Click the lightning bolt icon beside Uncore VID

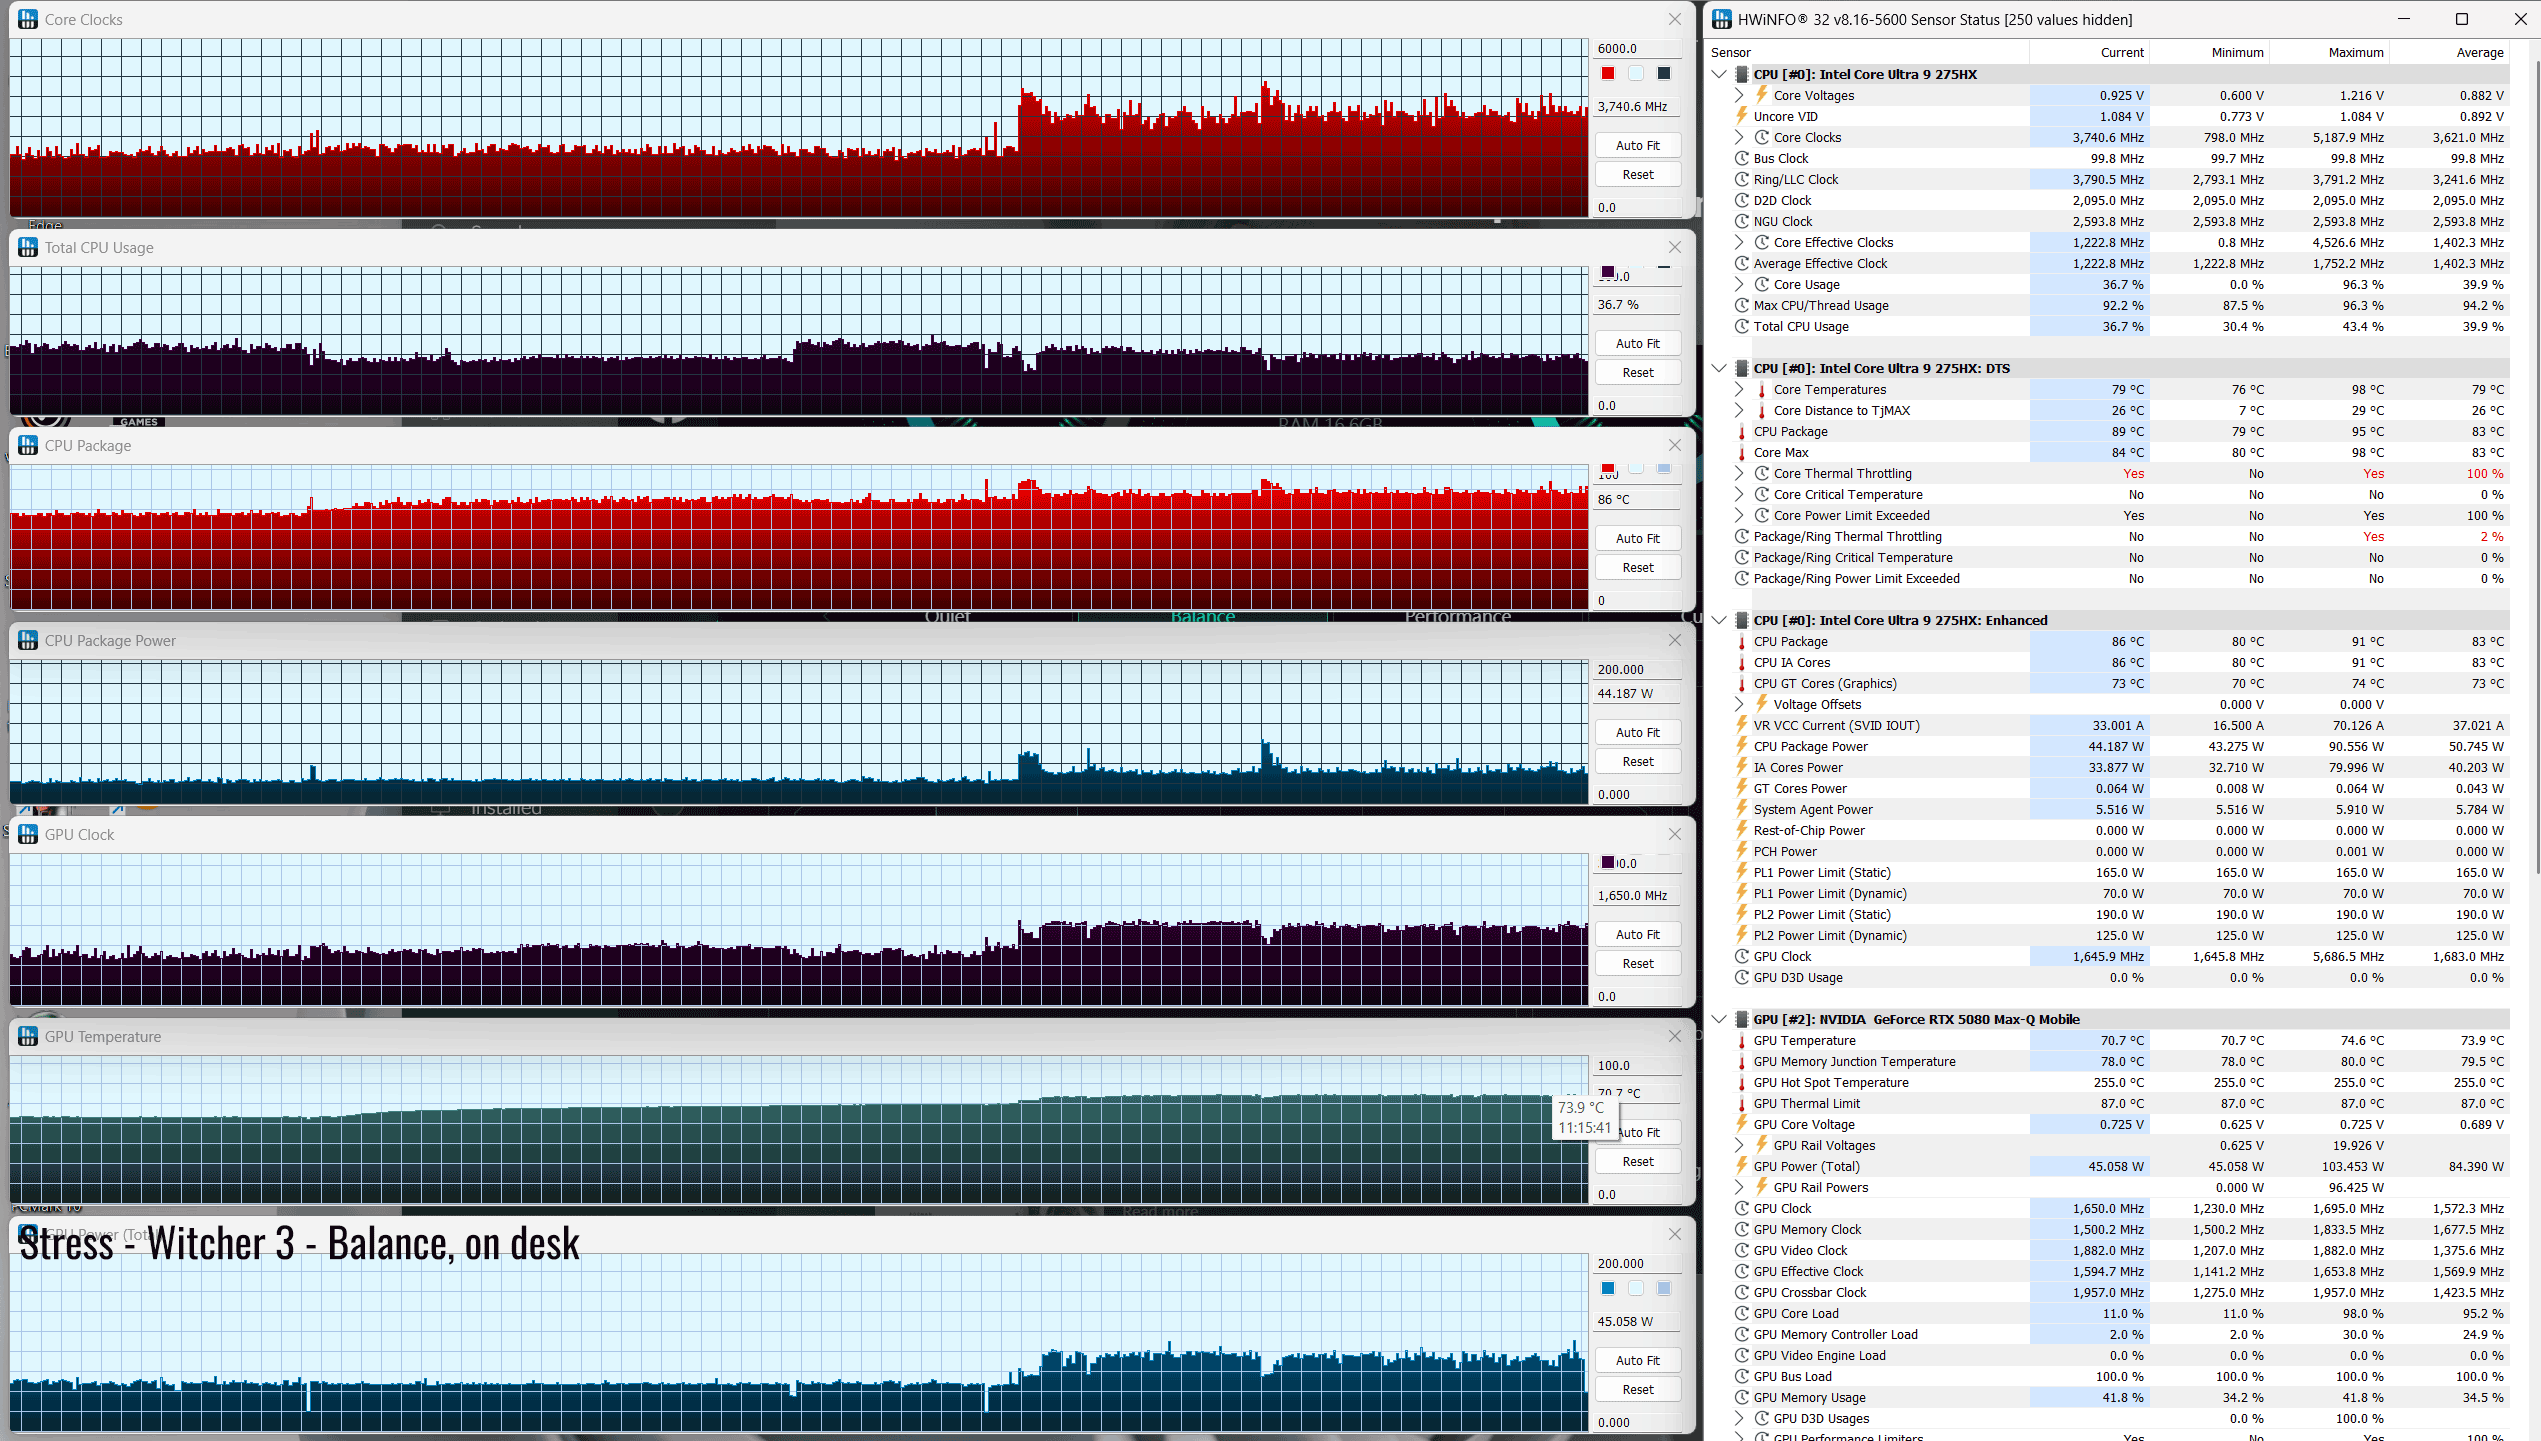pos(1742,116)
